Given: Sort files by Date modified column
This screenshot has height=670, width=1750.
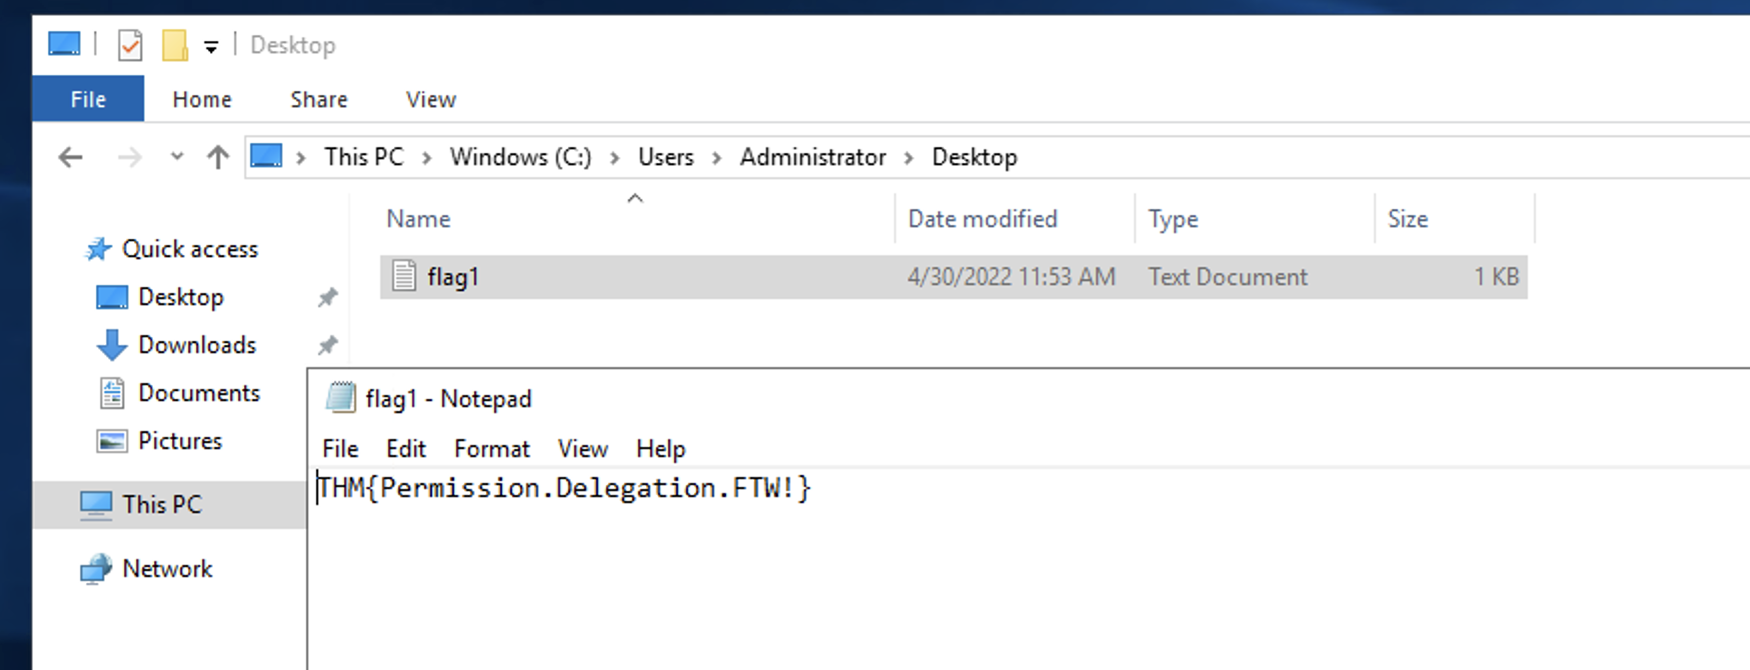Looking at the screenshot, I should [x=982, y=219].
